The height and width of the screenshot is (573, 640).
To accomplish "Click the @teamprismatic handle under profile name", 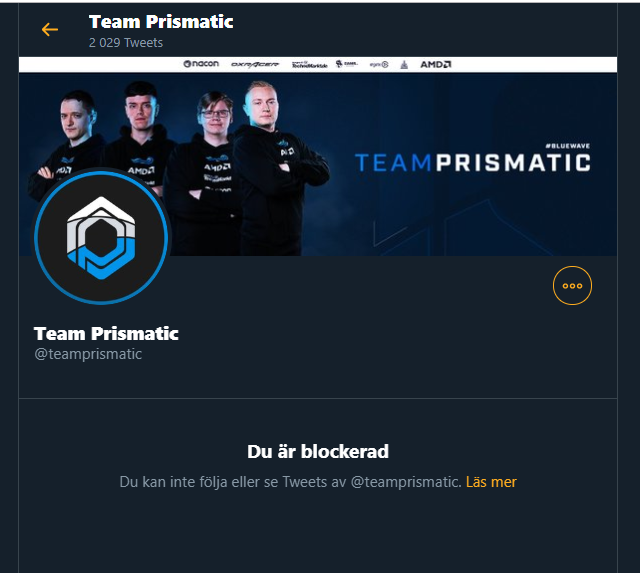I will (x=88, y=354).
